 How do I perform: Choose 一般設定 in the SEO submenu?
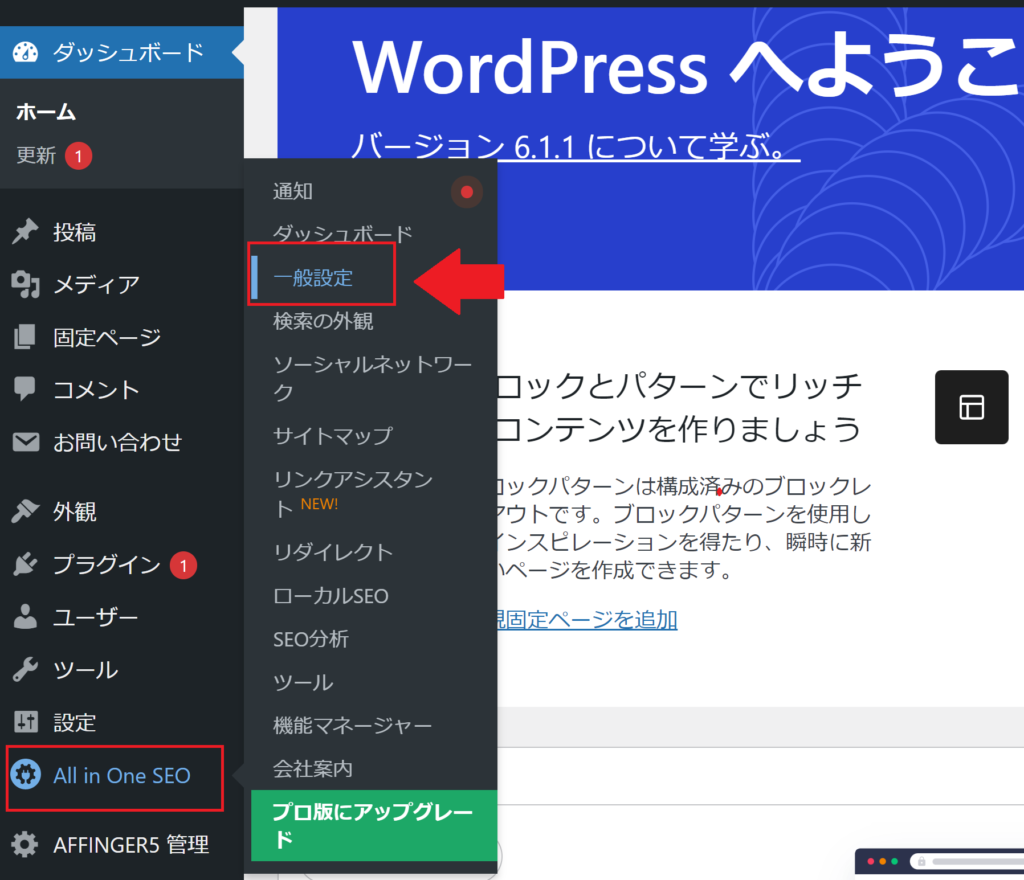[313, 277]
